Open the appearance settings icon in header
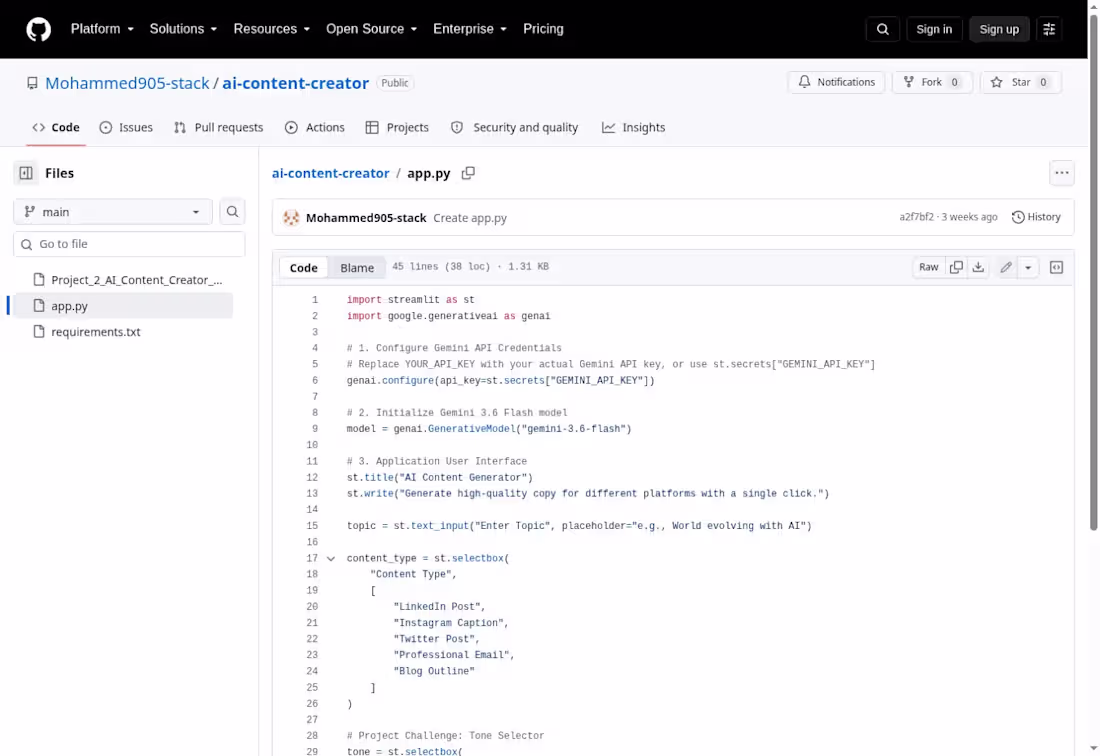 [1049, 29]
